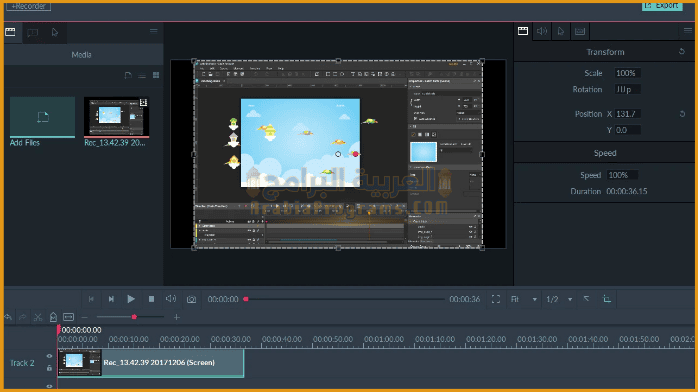Click 00:01:00.00 on the timeline ruler
Viewport: 698px width, 392px height.
tap(384, 339)
